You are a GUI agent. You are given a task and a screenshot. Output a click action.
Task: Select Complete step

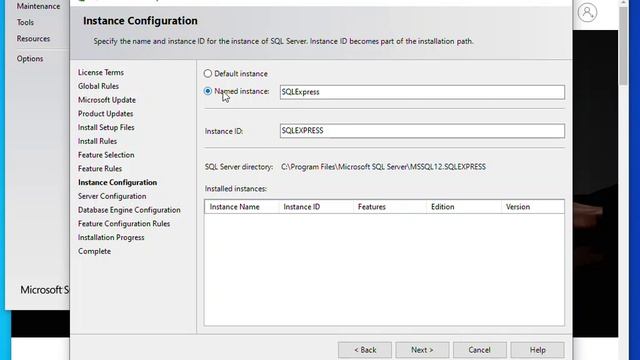tap(94, 251)
